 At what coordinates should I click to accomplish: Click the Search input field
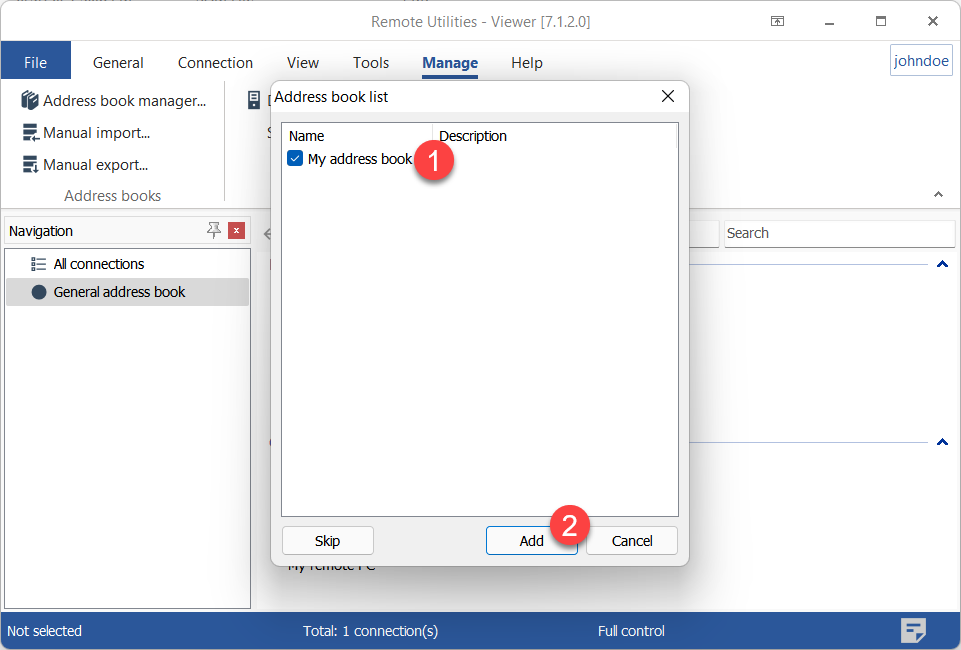pos(838,233)
